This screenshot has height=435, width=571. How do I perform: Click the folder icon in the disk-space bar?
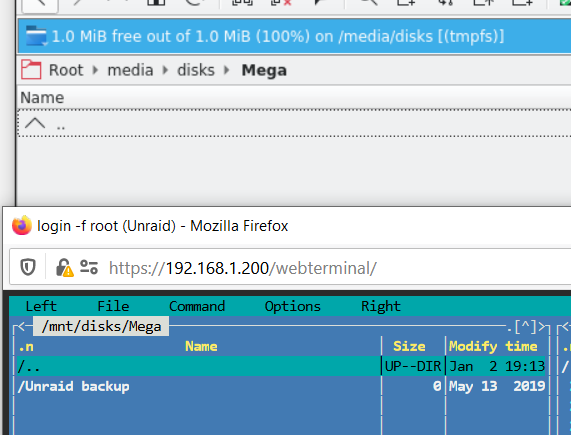(36, 36)
